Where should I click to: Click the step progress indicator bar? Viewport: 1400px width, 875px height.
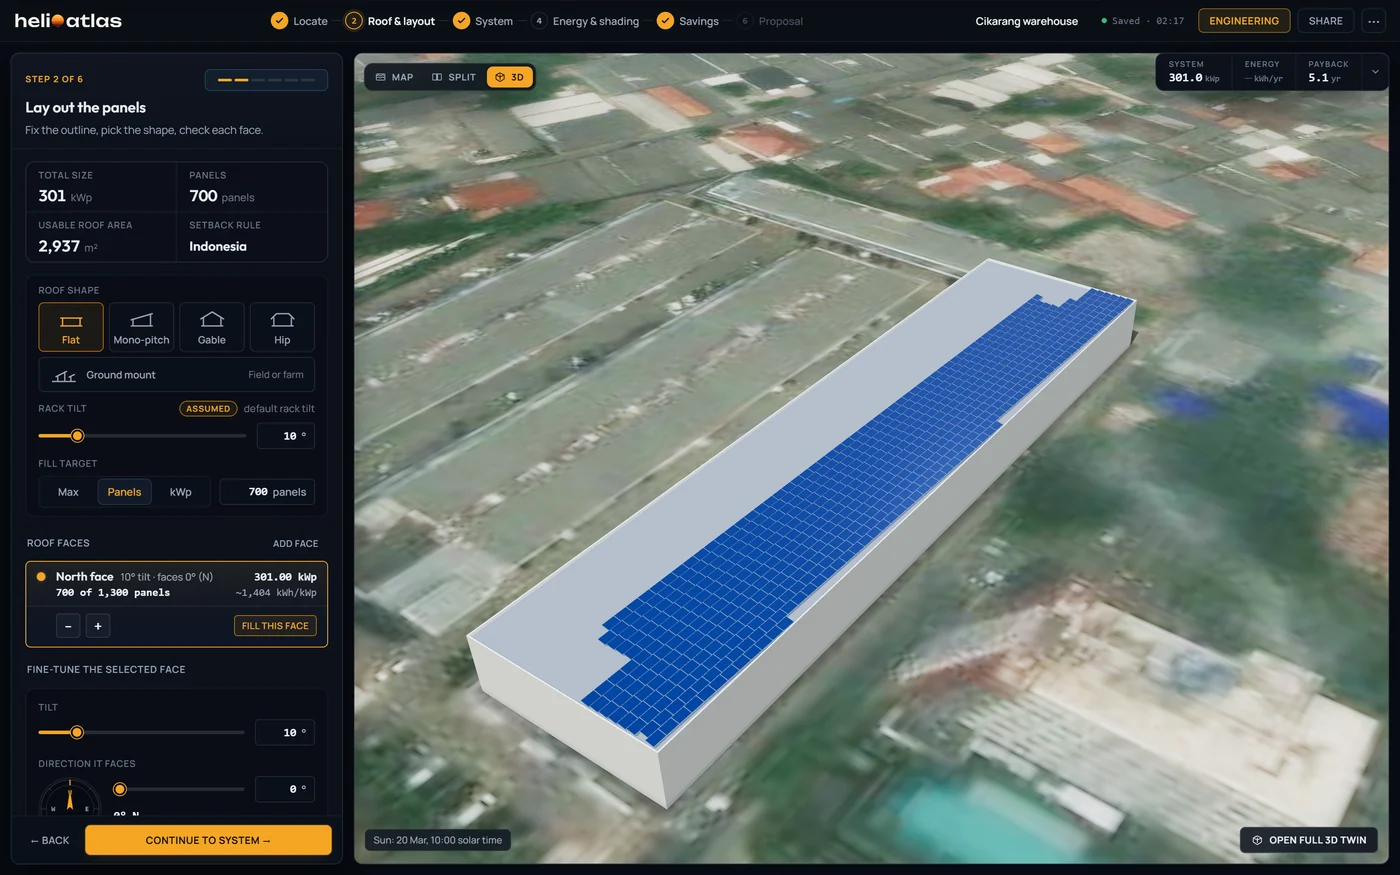266,80
